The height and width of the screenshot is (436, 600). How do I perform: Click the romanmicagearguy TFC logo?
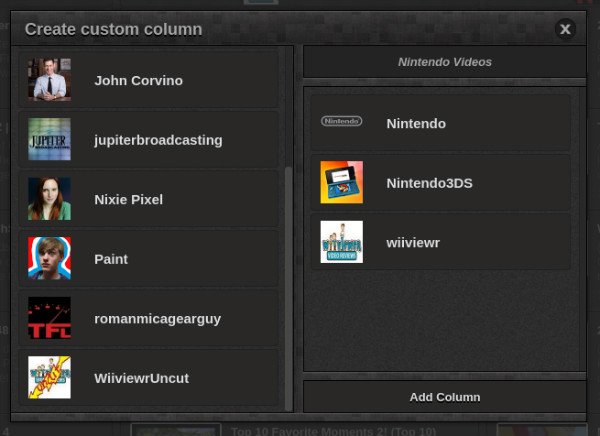coord(49,318)
